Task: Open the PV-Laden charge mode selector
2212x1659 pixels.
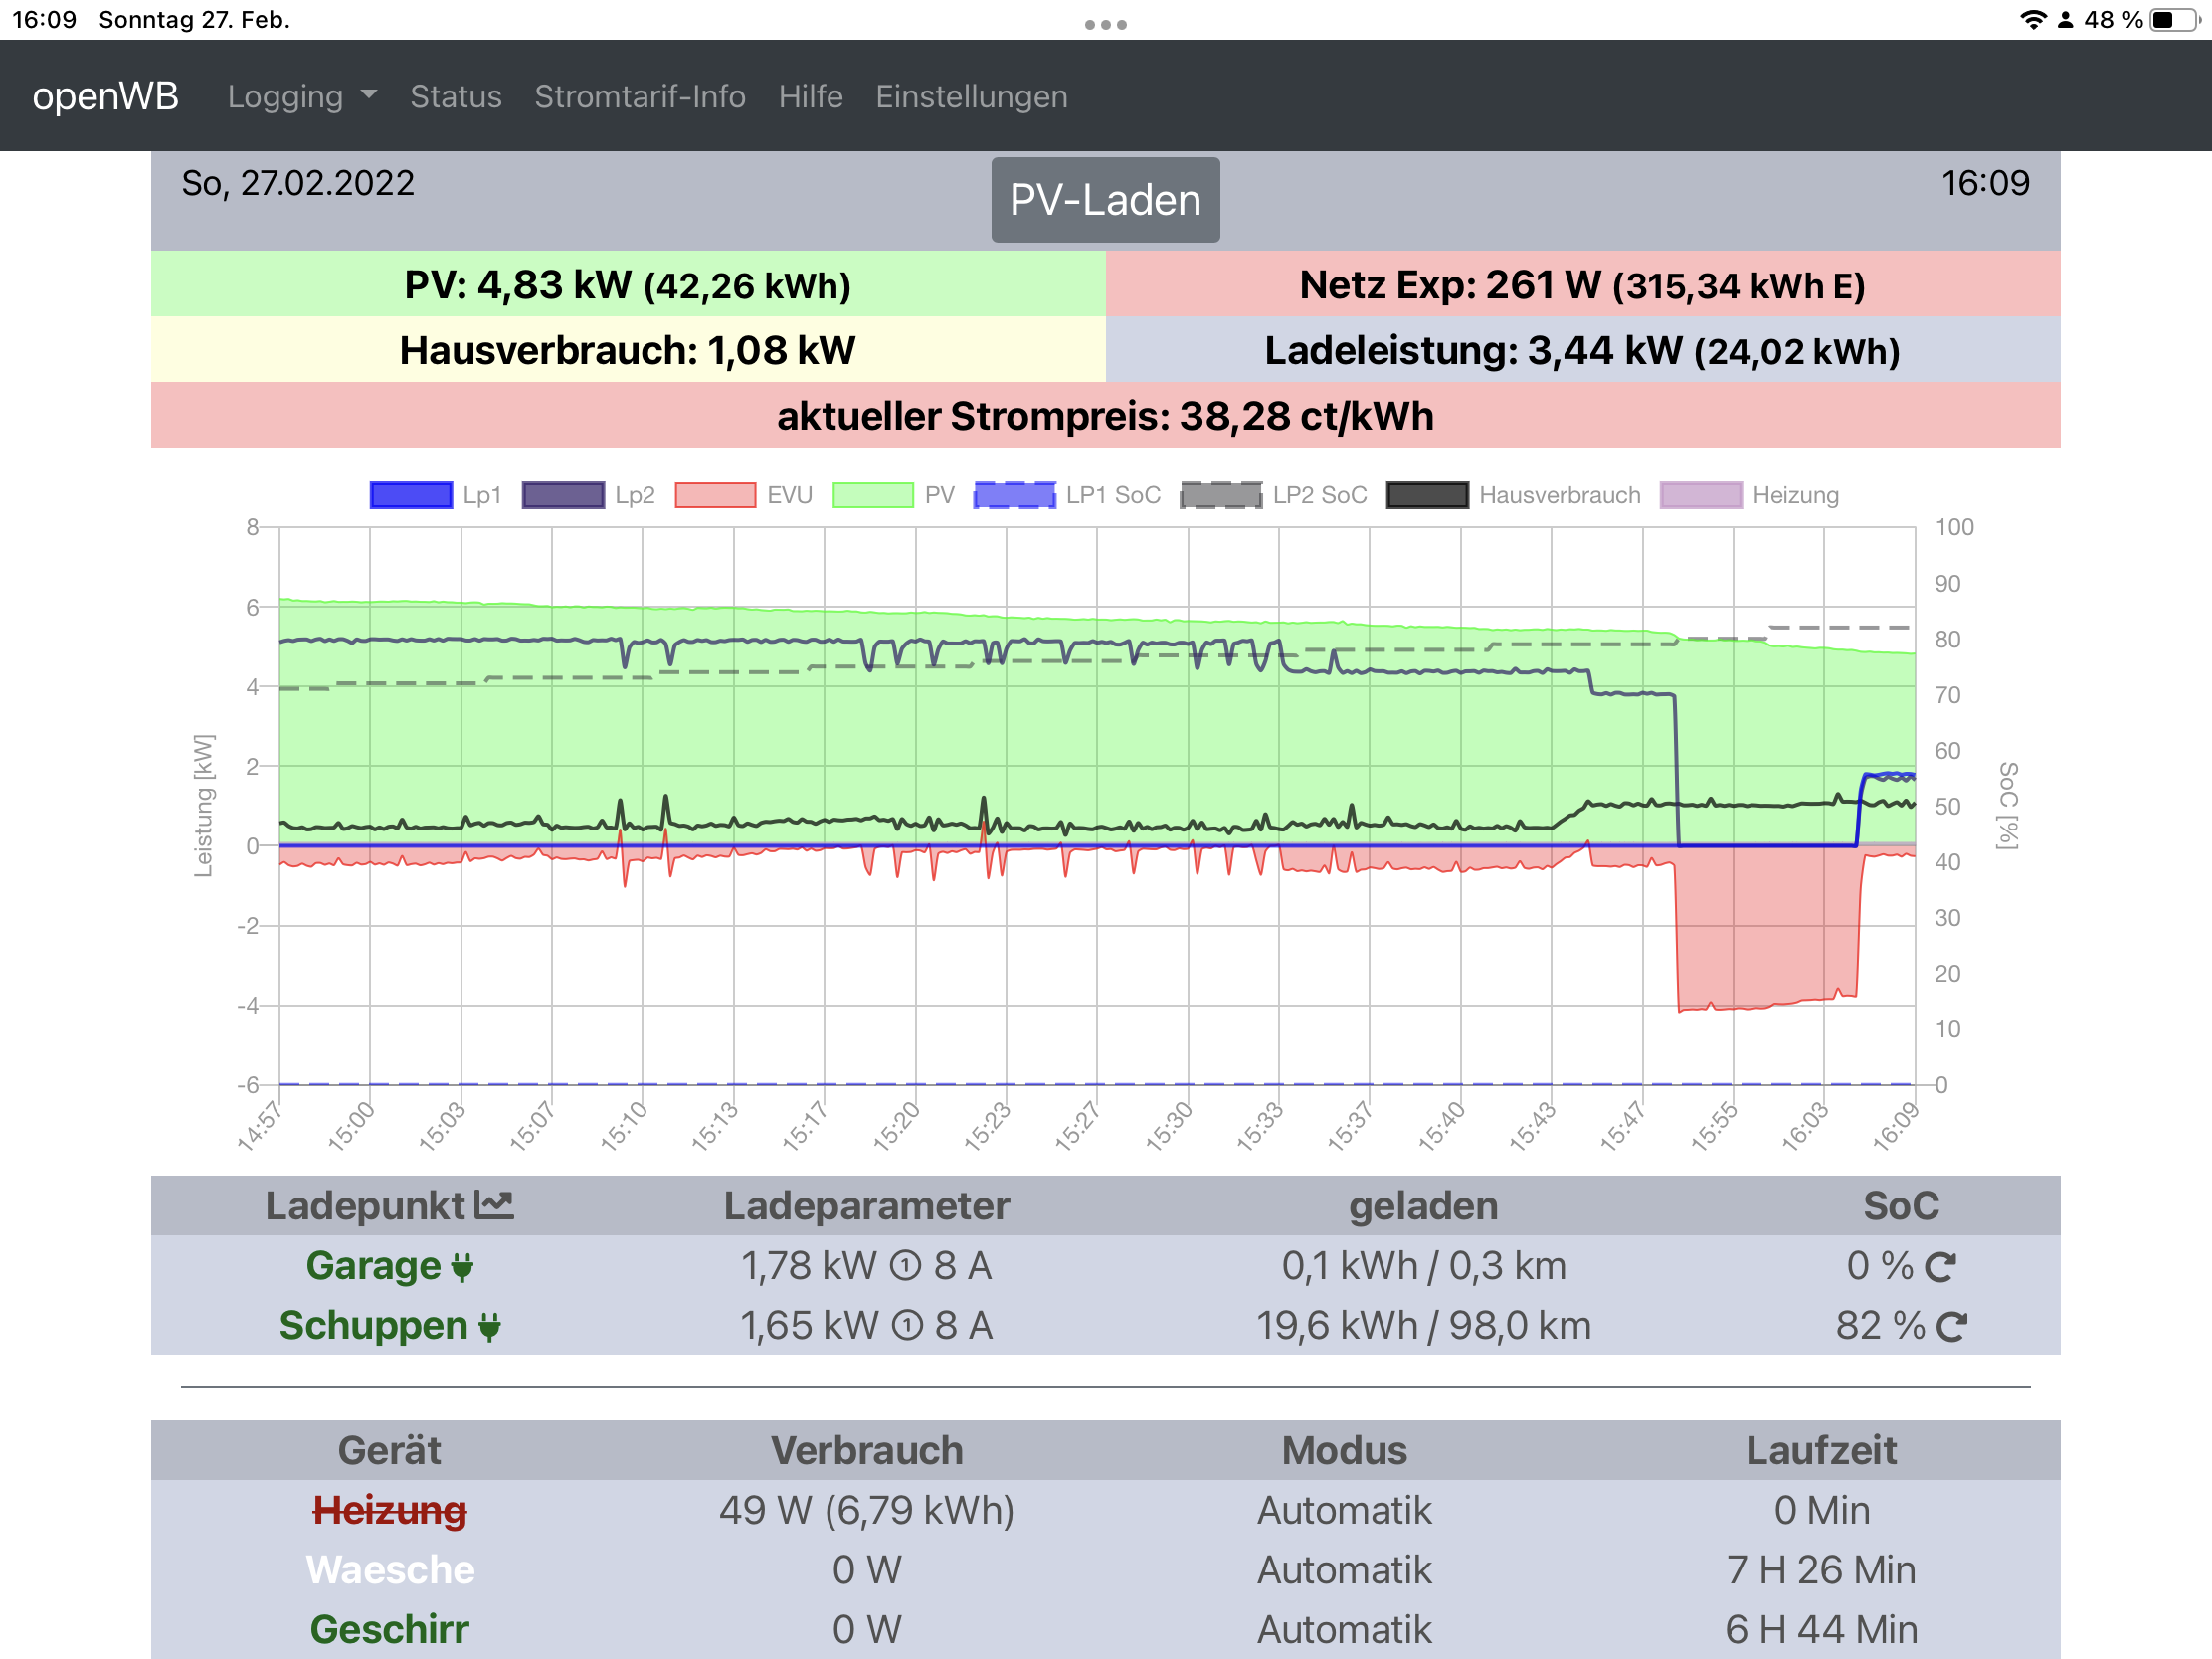Action: [1105, 200]
